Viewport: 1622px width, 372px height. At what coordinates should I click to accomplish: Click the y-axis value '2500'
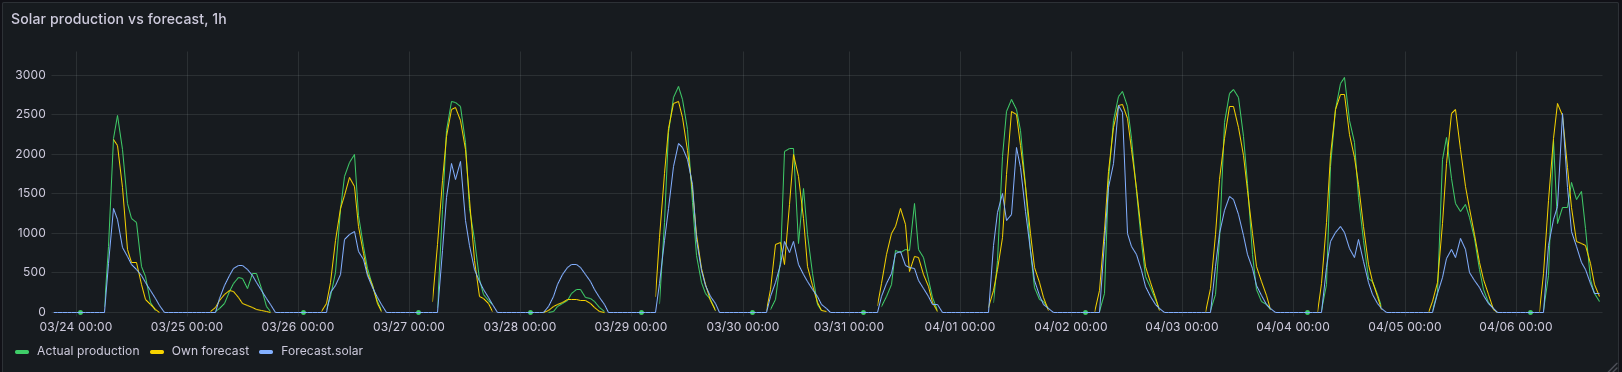pos(30,115)
